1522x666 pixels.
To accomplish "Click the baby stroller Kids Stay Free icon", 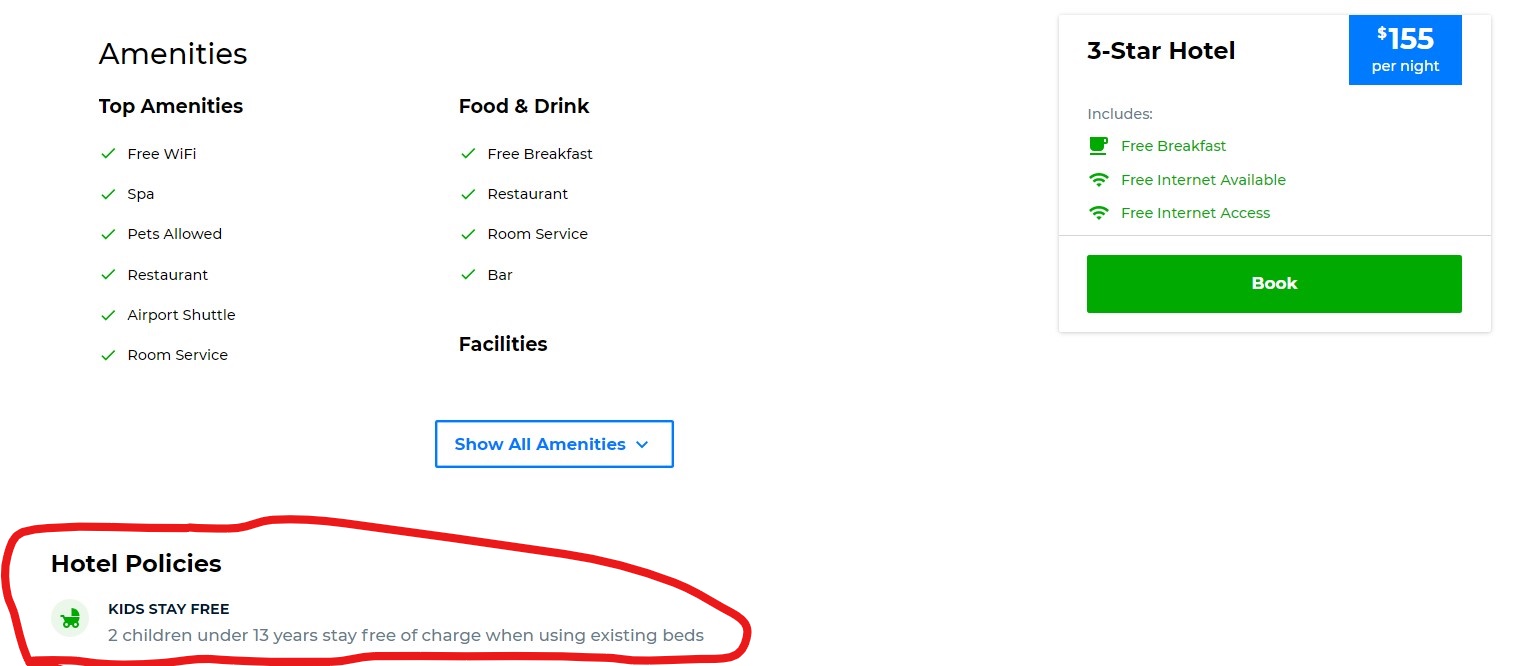I will 69,617.
